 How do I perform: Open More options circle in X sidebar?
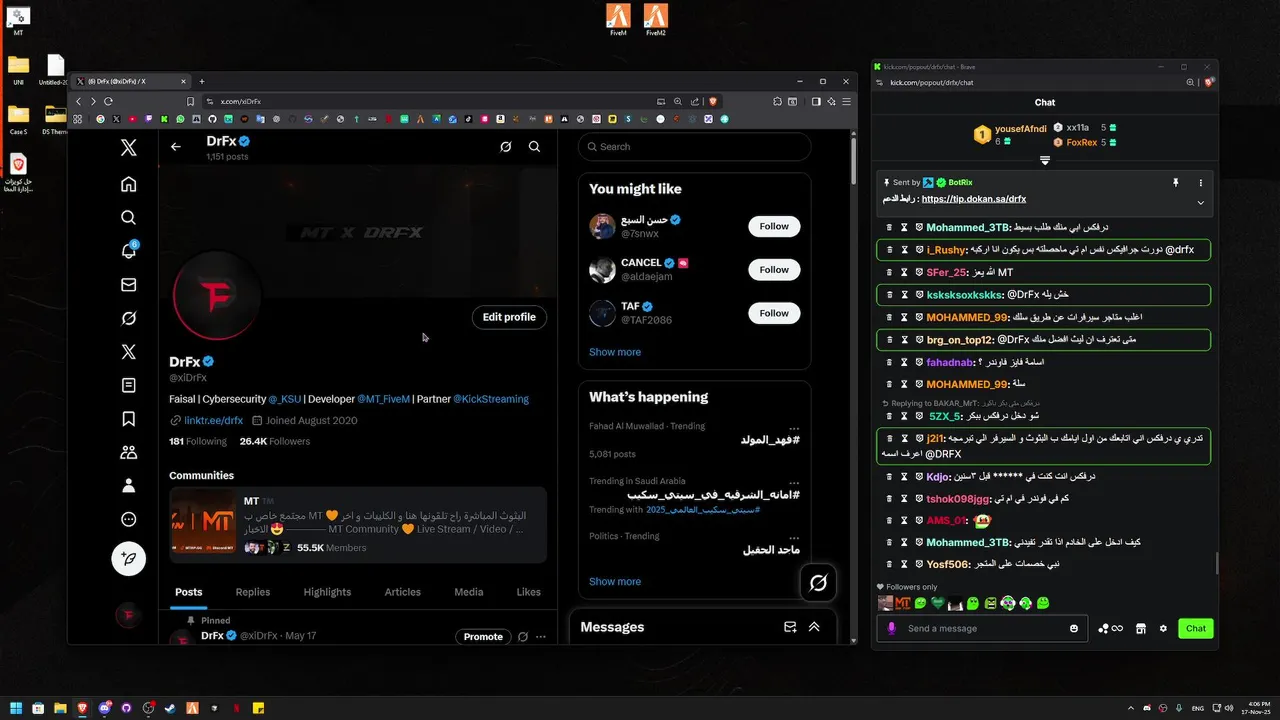tap(128, 519)
